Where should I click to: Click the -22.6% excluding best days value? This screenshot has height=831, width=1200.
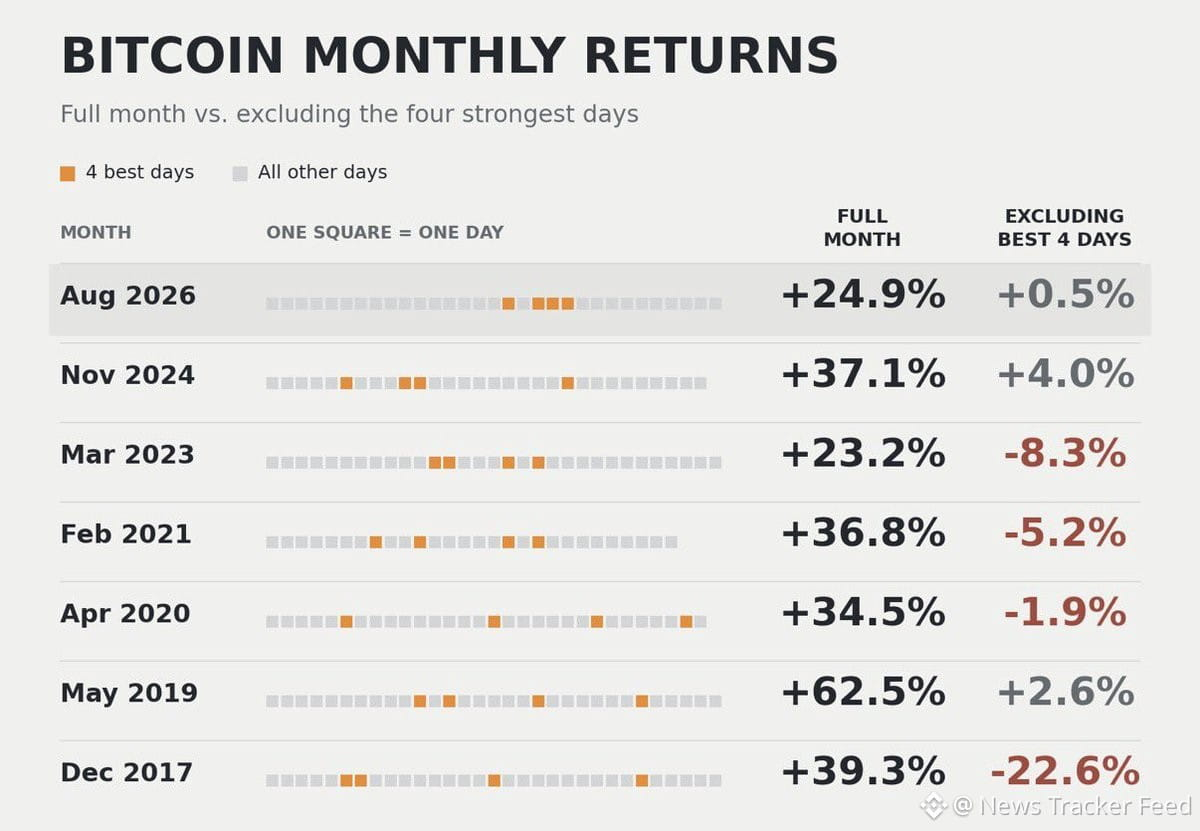point(1064,771)
